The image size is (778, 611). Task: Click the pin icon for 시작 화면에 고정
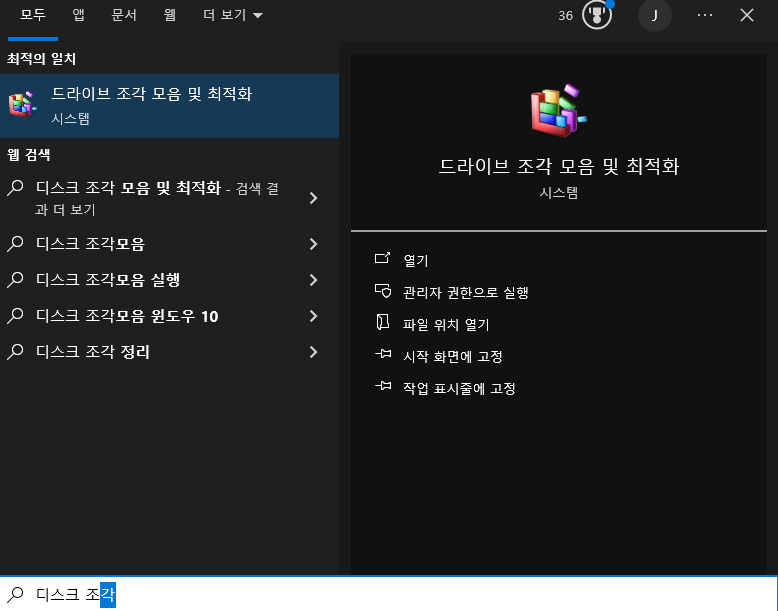point(383,354)
